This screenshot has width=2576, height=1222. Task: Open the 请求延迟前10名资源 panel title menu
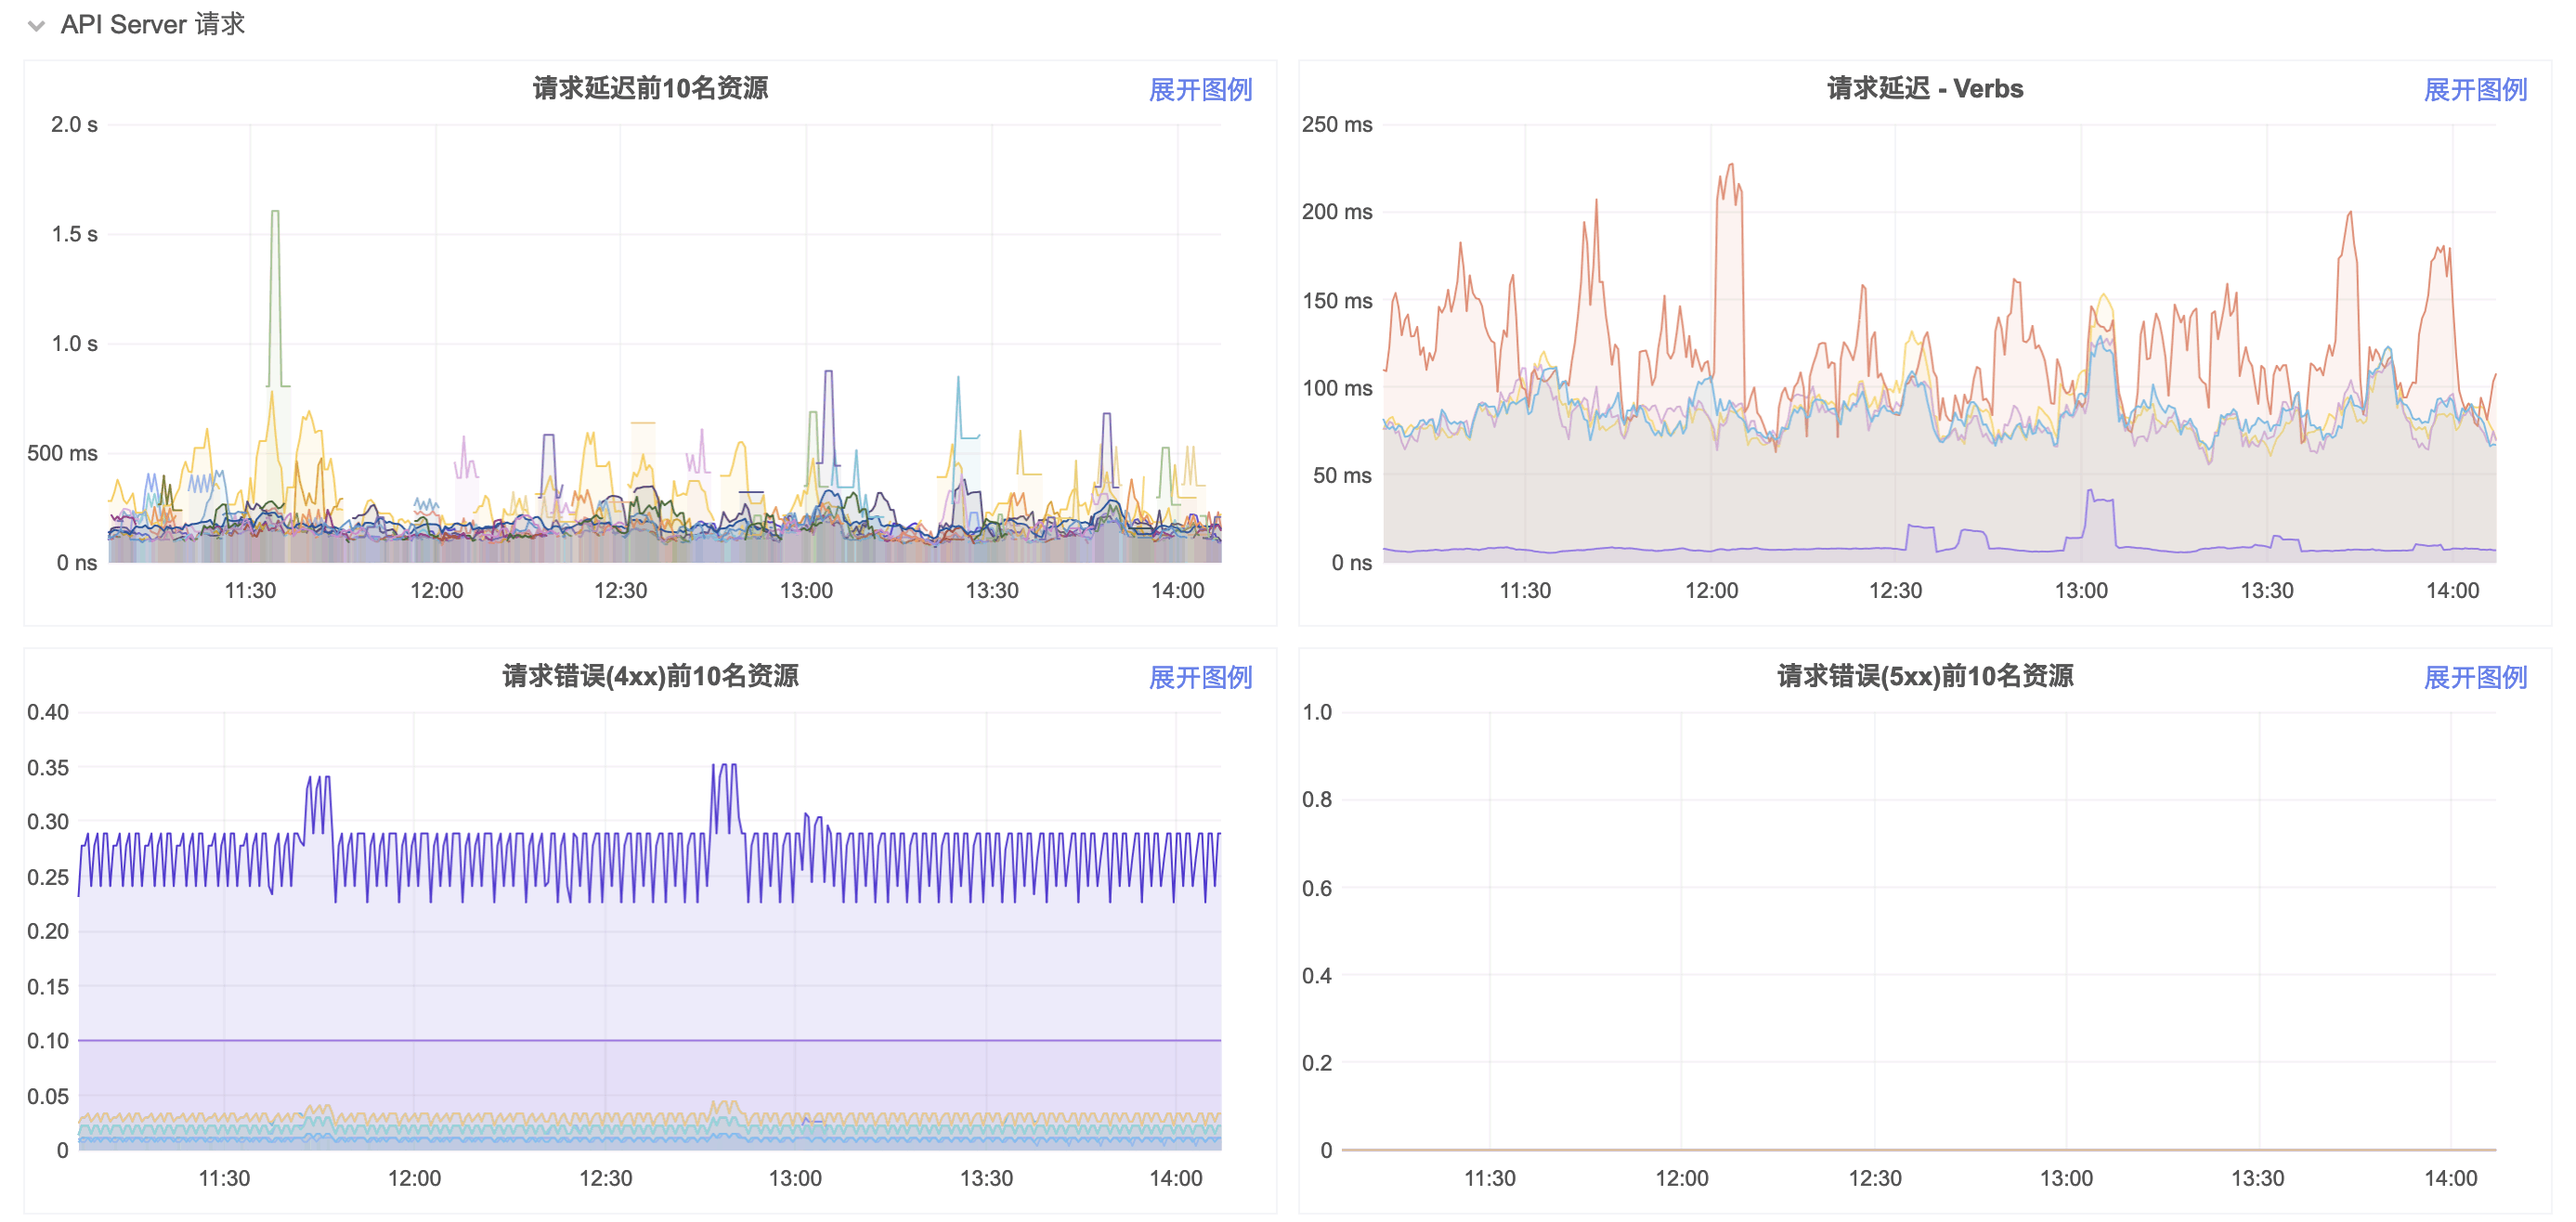click(x=650, y=88)
